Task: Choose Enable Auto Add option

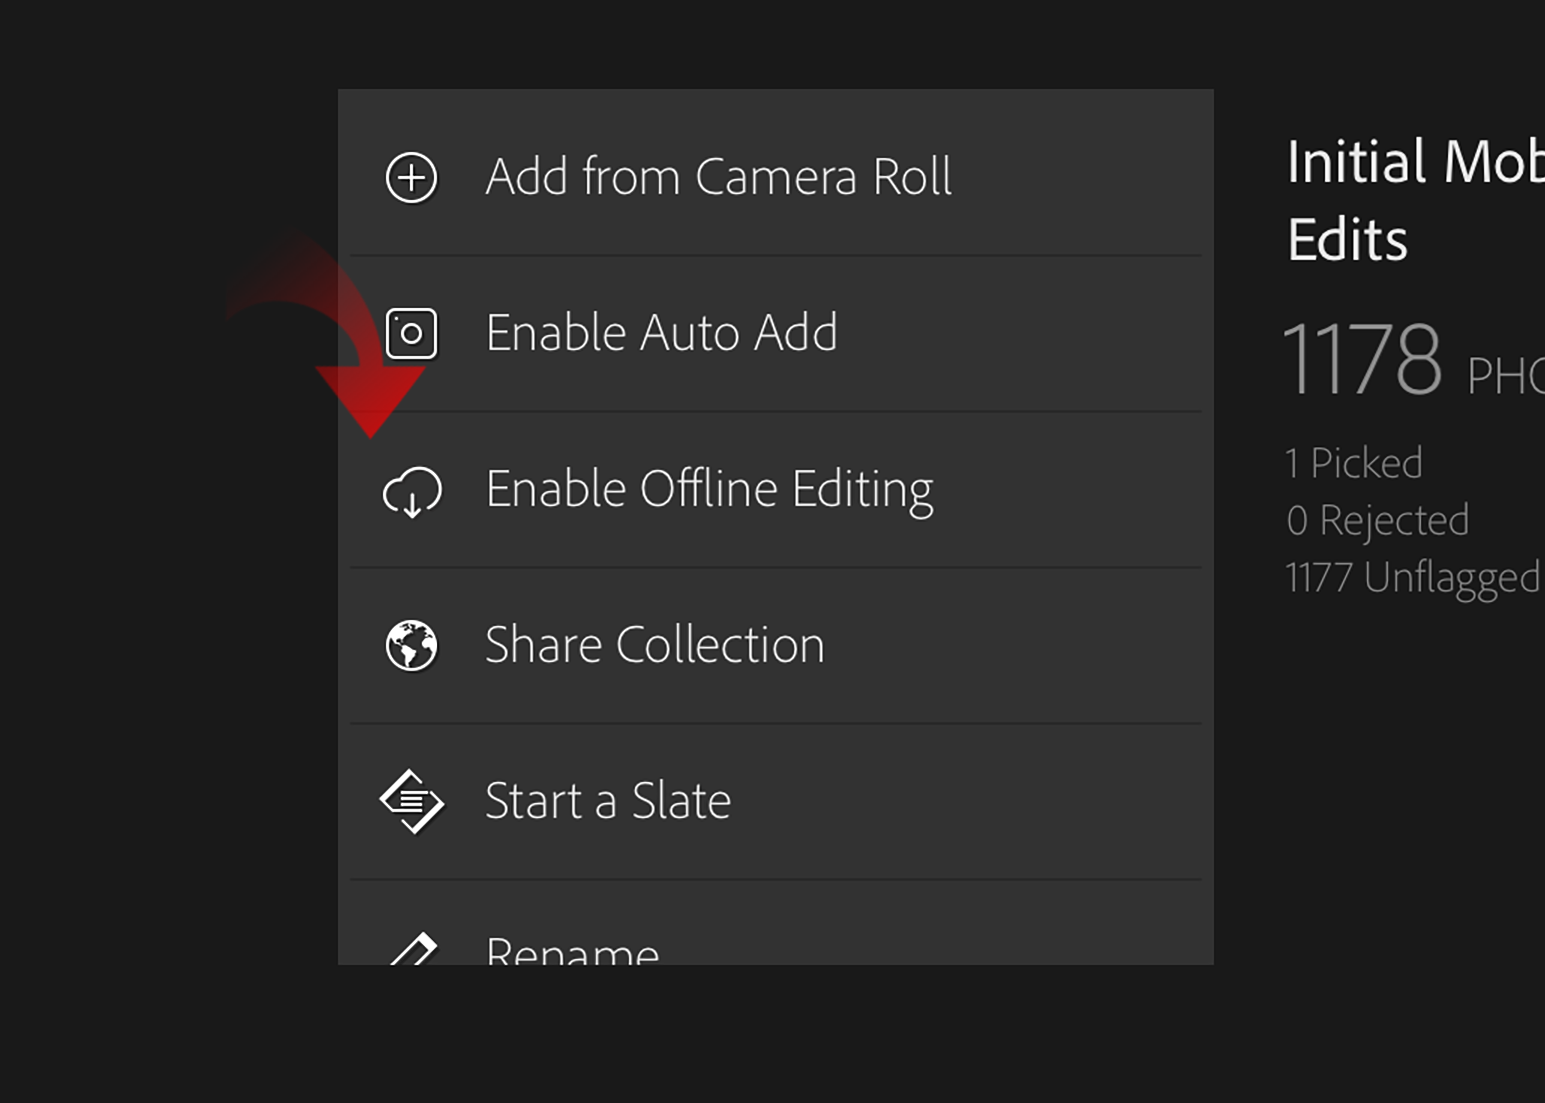Action: tap(776, 333)
